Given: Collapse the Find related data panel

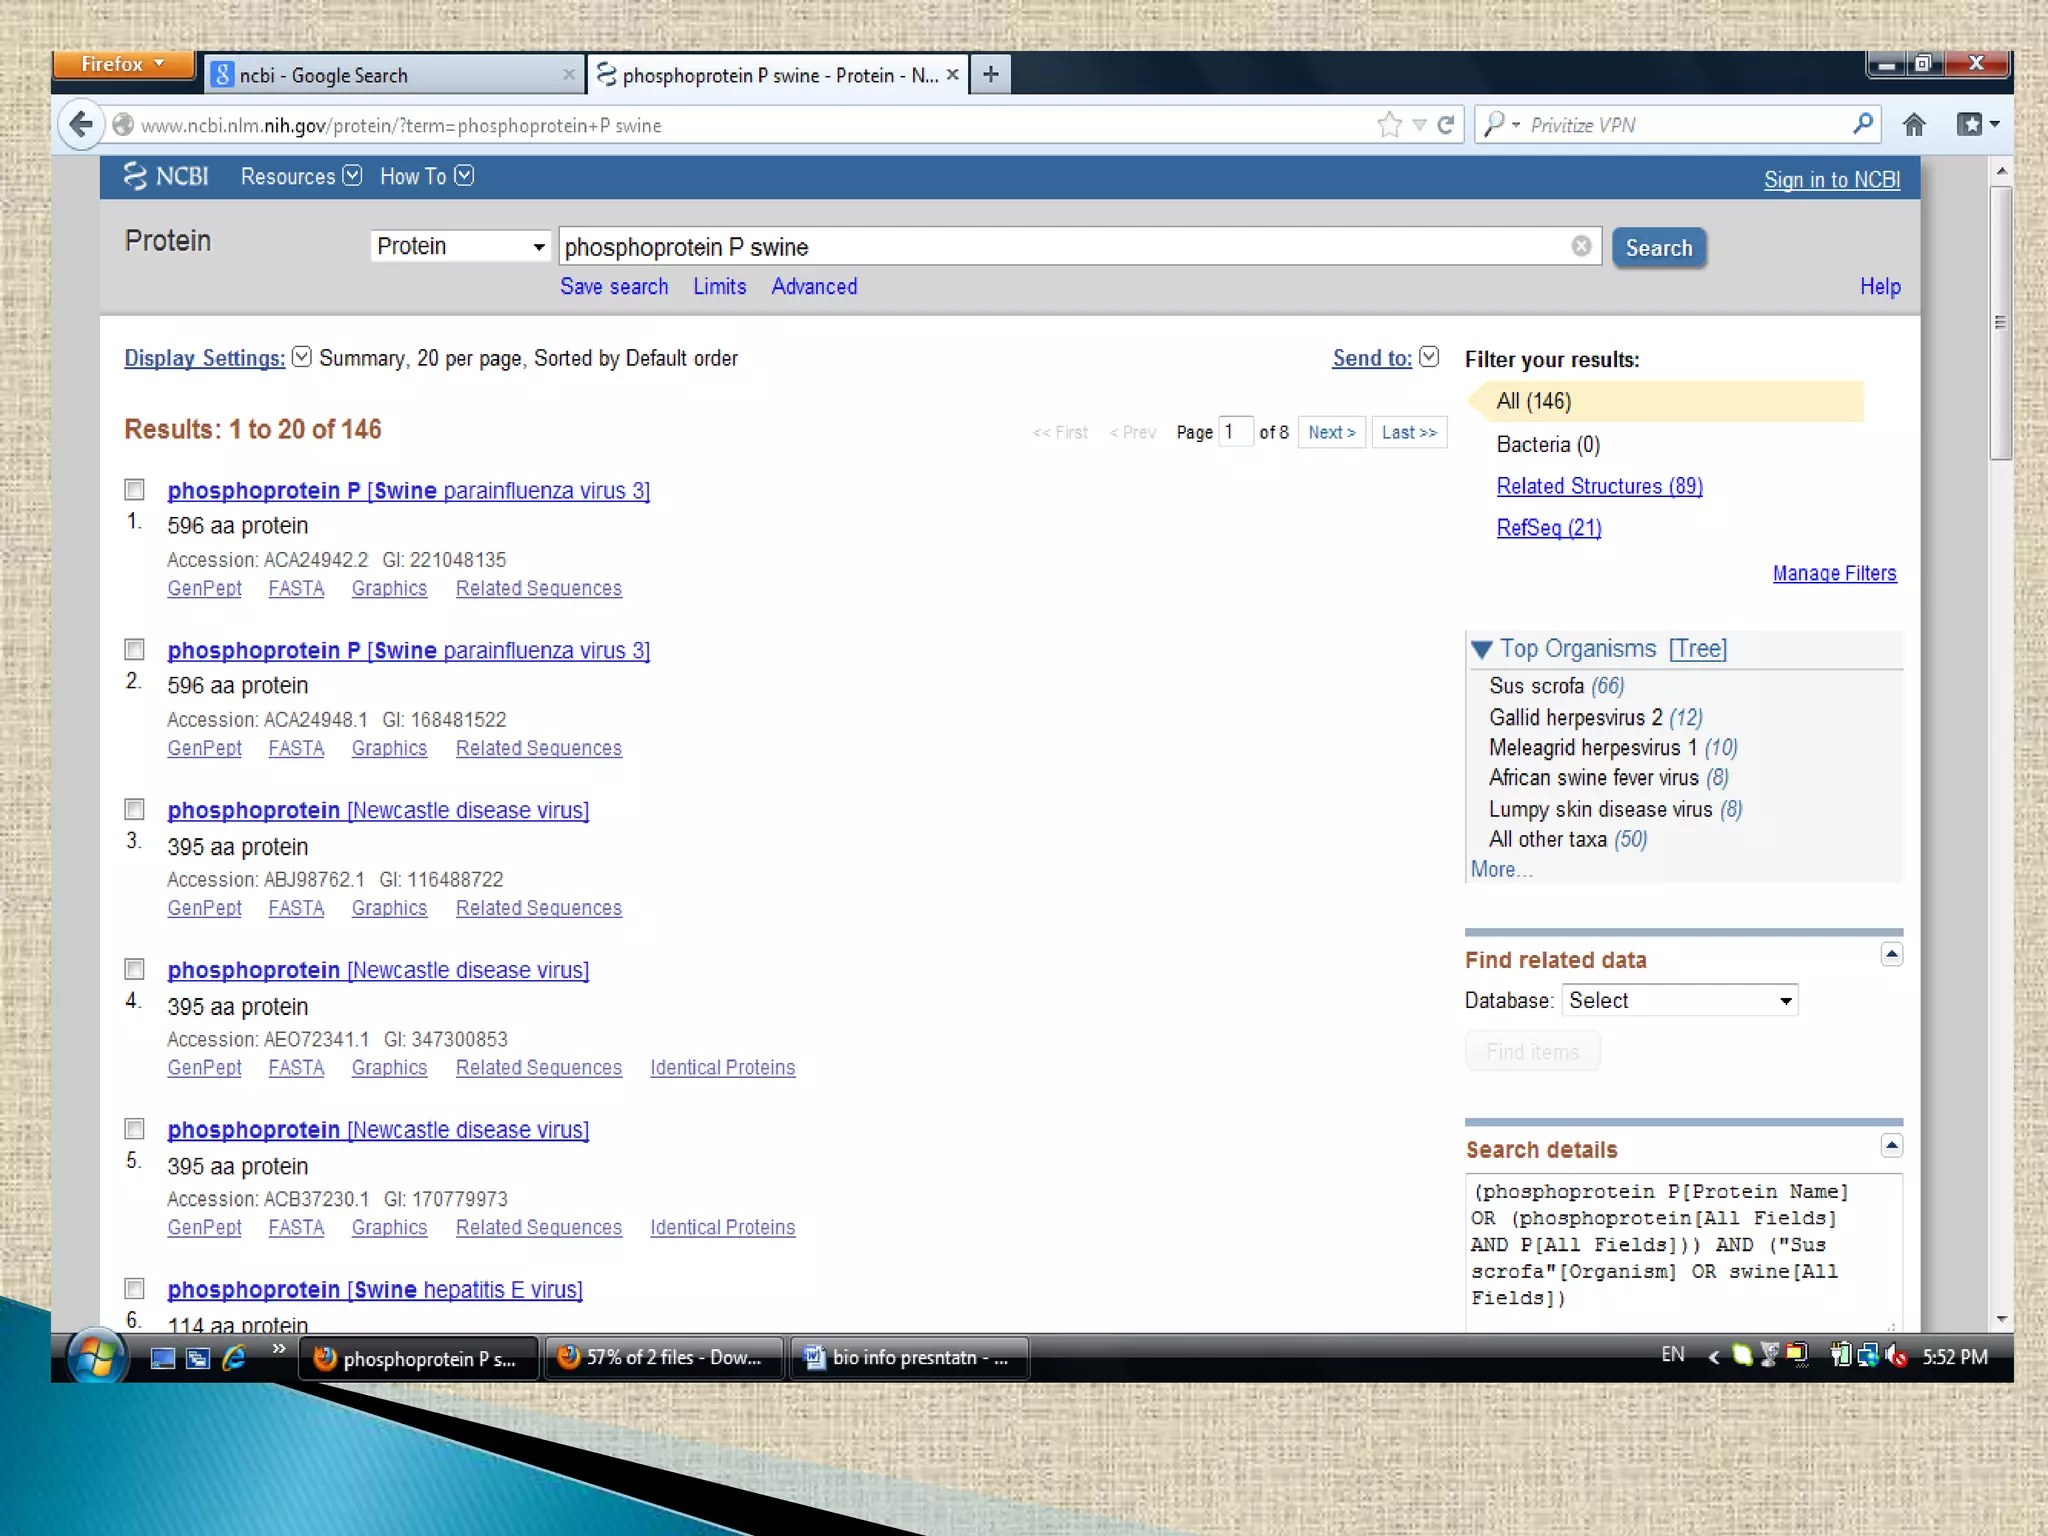Looking at the screenshot, I should [1891, 955].
